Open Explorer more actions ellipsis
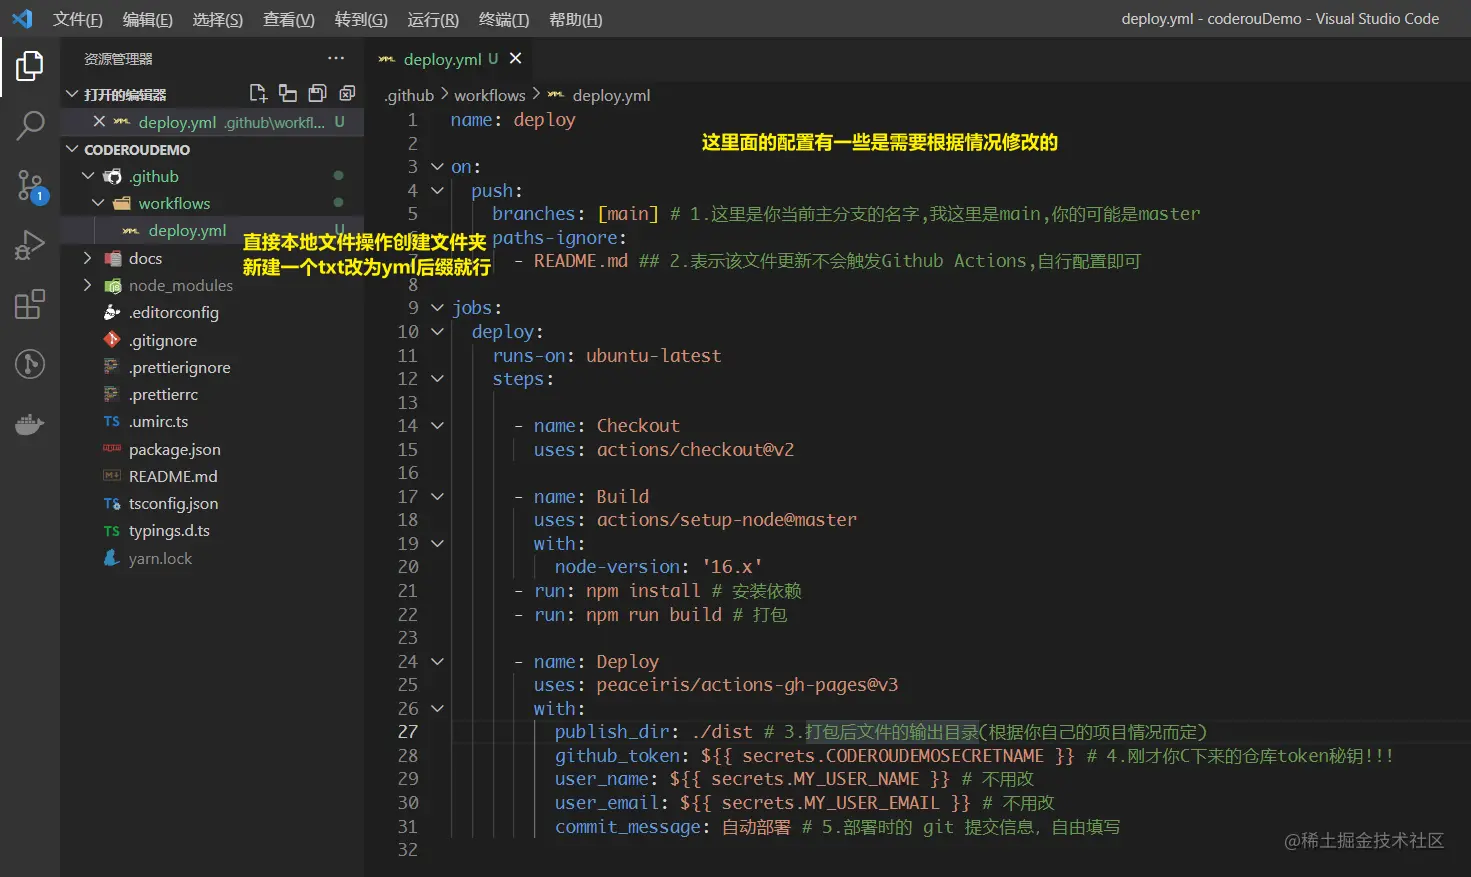1471x877 pixels. (336, 58)
